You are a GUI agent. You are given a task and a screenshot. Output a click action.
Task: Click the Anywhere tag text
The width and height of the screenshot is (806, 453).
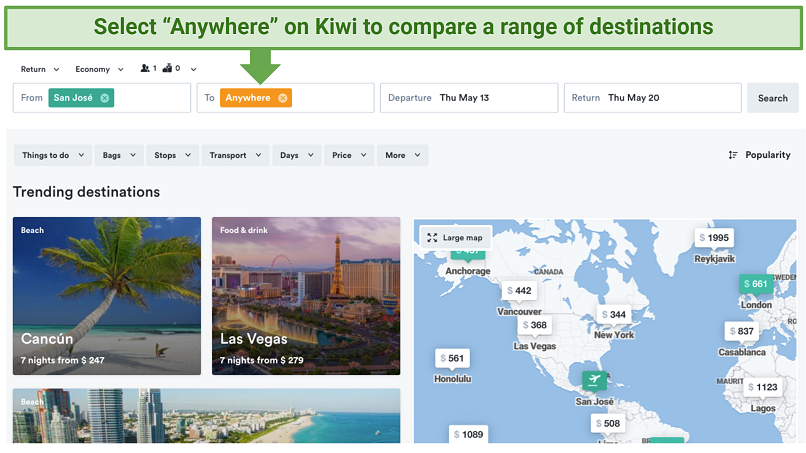(x=248, y=98)
